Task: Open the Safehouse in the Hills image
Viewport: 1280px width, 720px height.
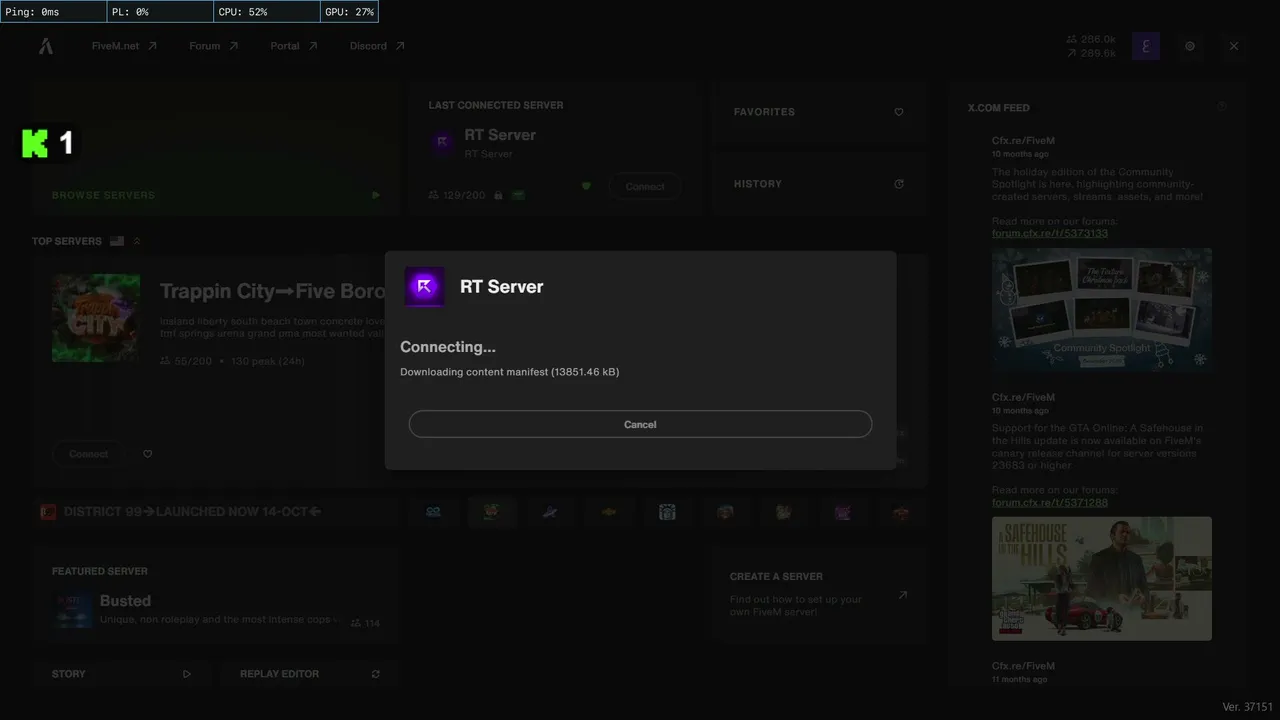Action: pos(1102,578)
